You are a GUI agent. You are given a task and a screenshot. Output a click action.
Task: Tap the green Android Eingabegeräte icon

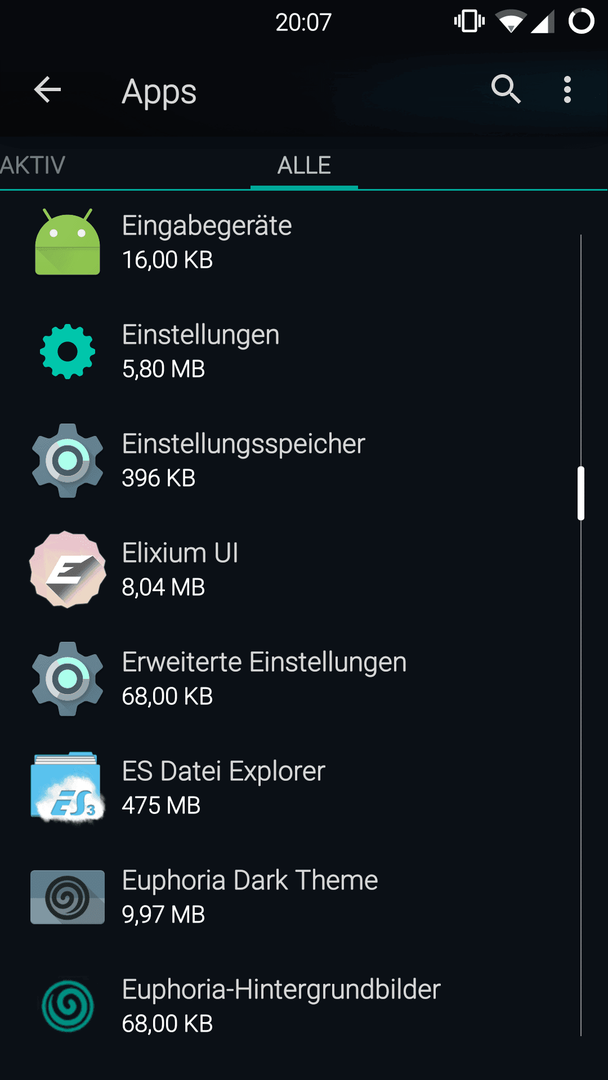pyautogui.click(x=67, y=242)
